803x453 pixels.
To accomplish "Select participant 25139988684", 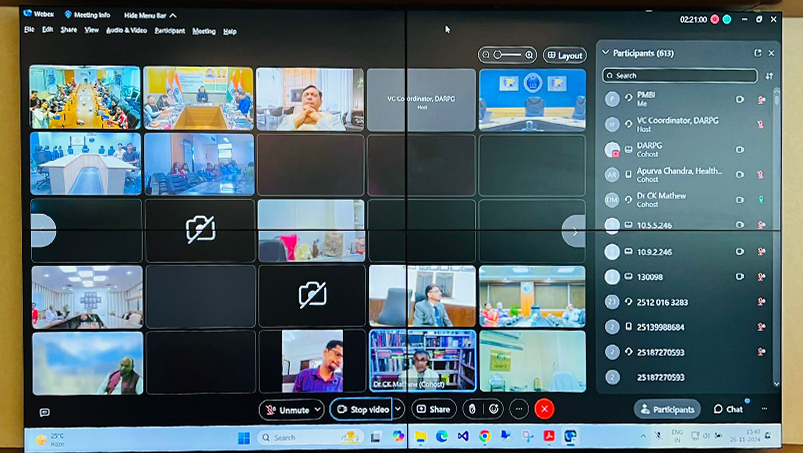I will tap(685, 327).
